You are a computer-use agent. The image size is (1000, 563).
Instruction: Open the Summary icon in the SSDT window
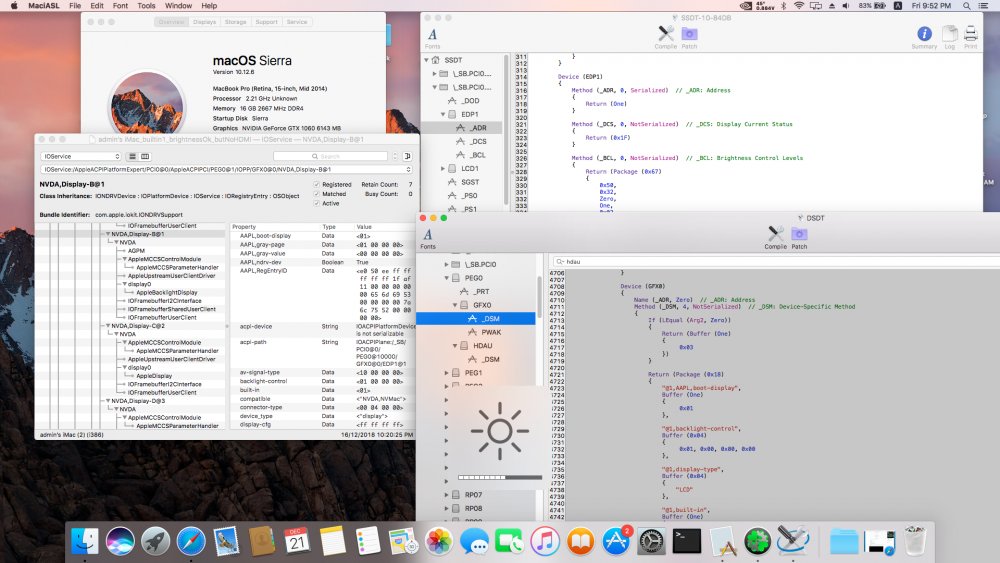click(924, 33)
